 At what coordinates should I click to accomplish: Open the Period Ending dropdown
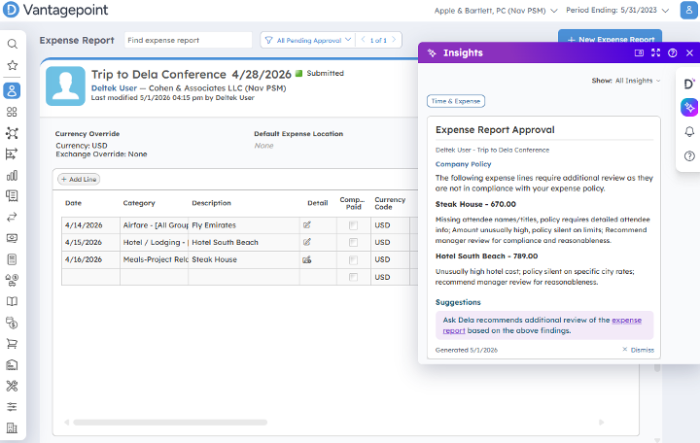617,10
